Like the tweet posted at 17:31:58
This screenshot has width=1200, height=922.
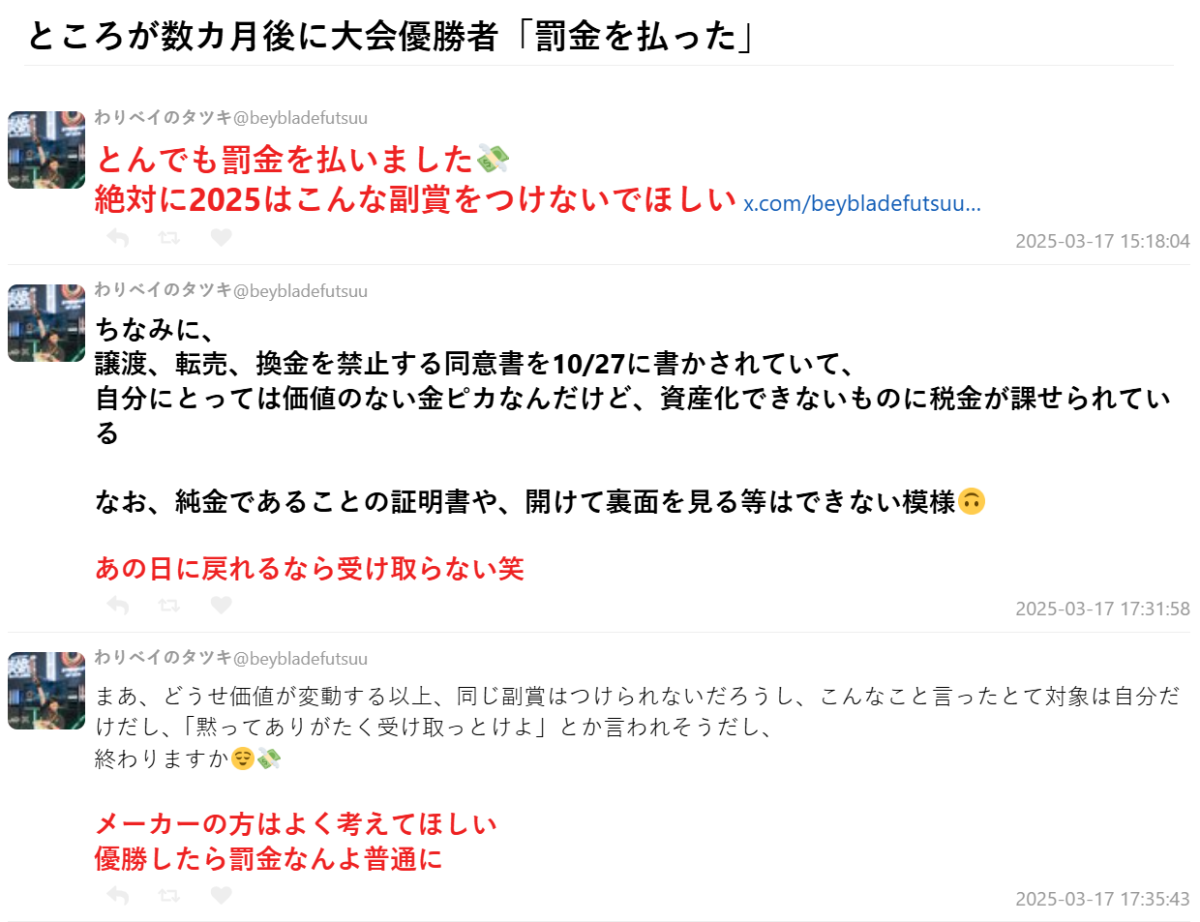coord(221,606)
